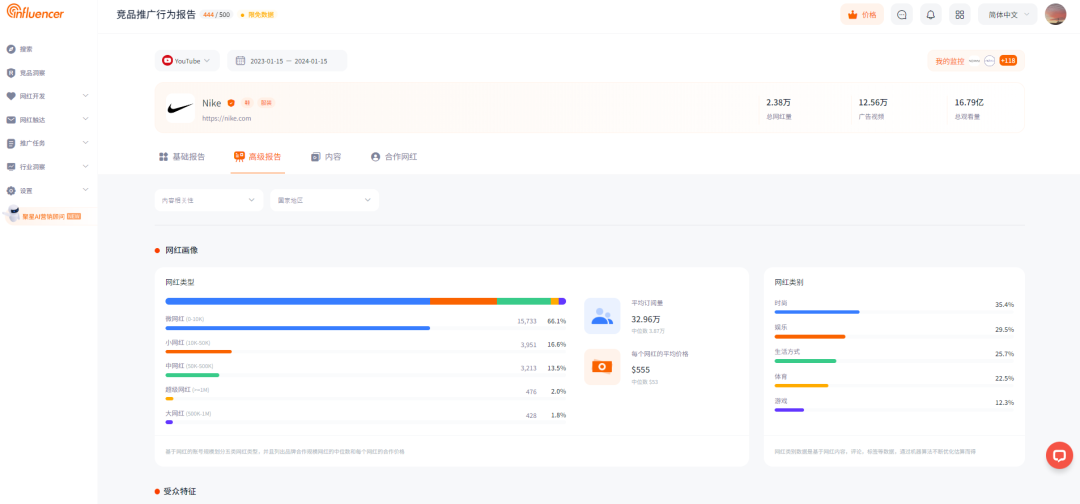
Task: Click the user profile avatar
Action: click(x=1055, y=14)
